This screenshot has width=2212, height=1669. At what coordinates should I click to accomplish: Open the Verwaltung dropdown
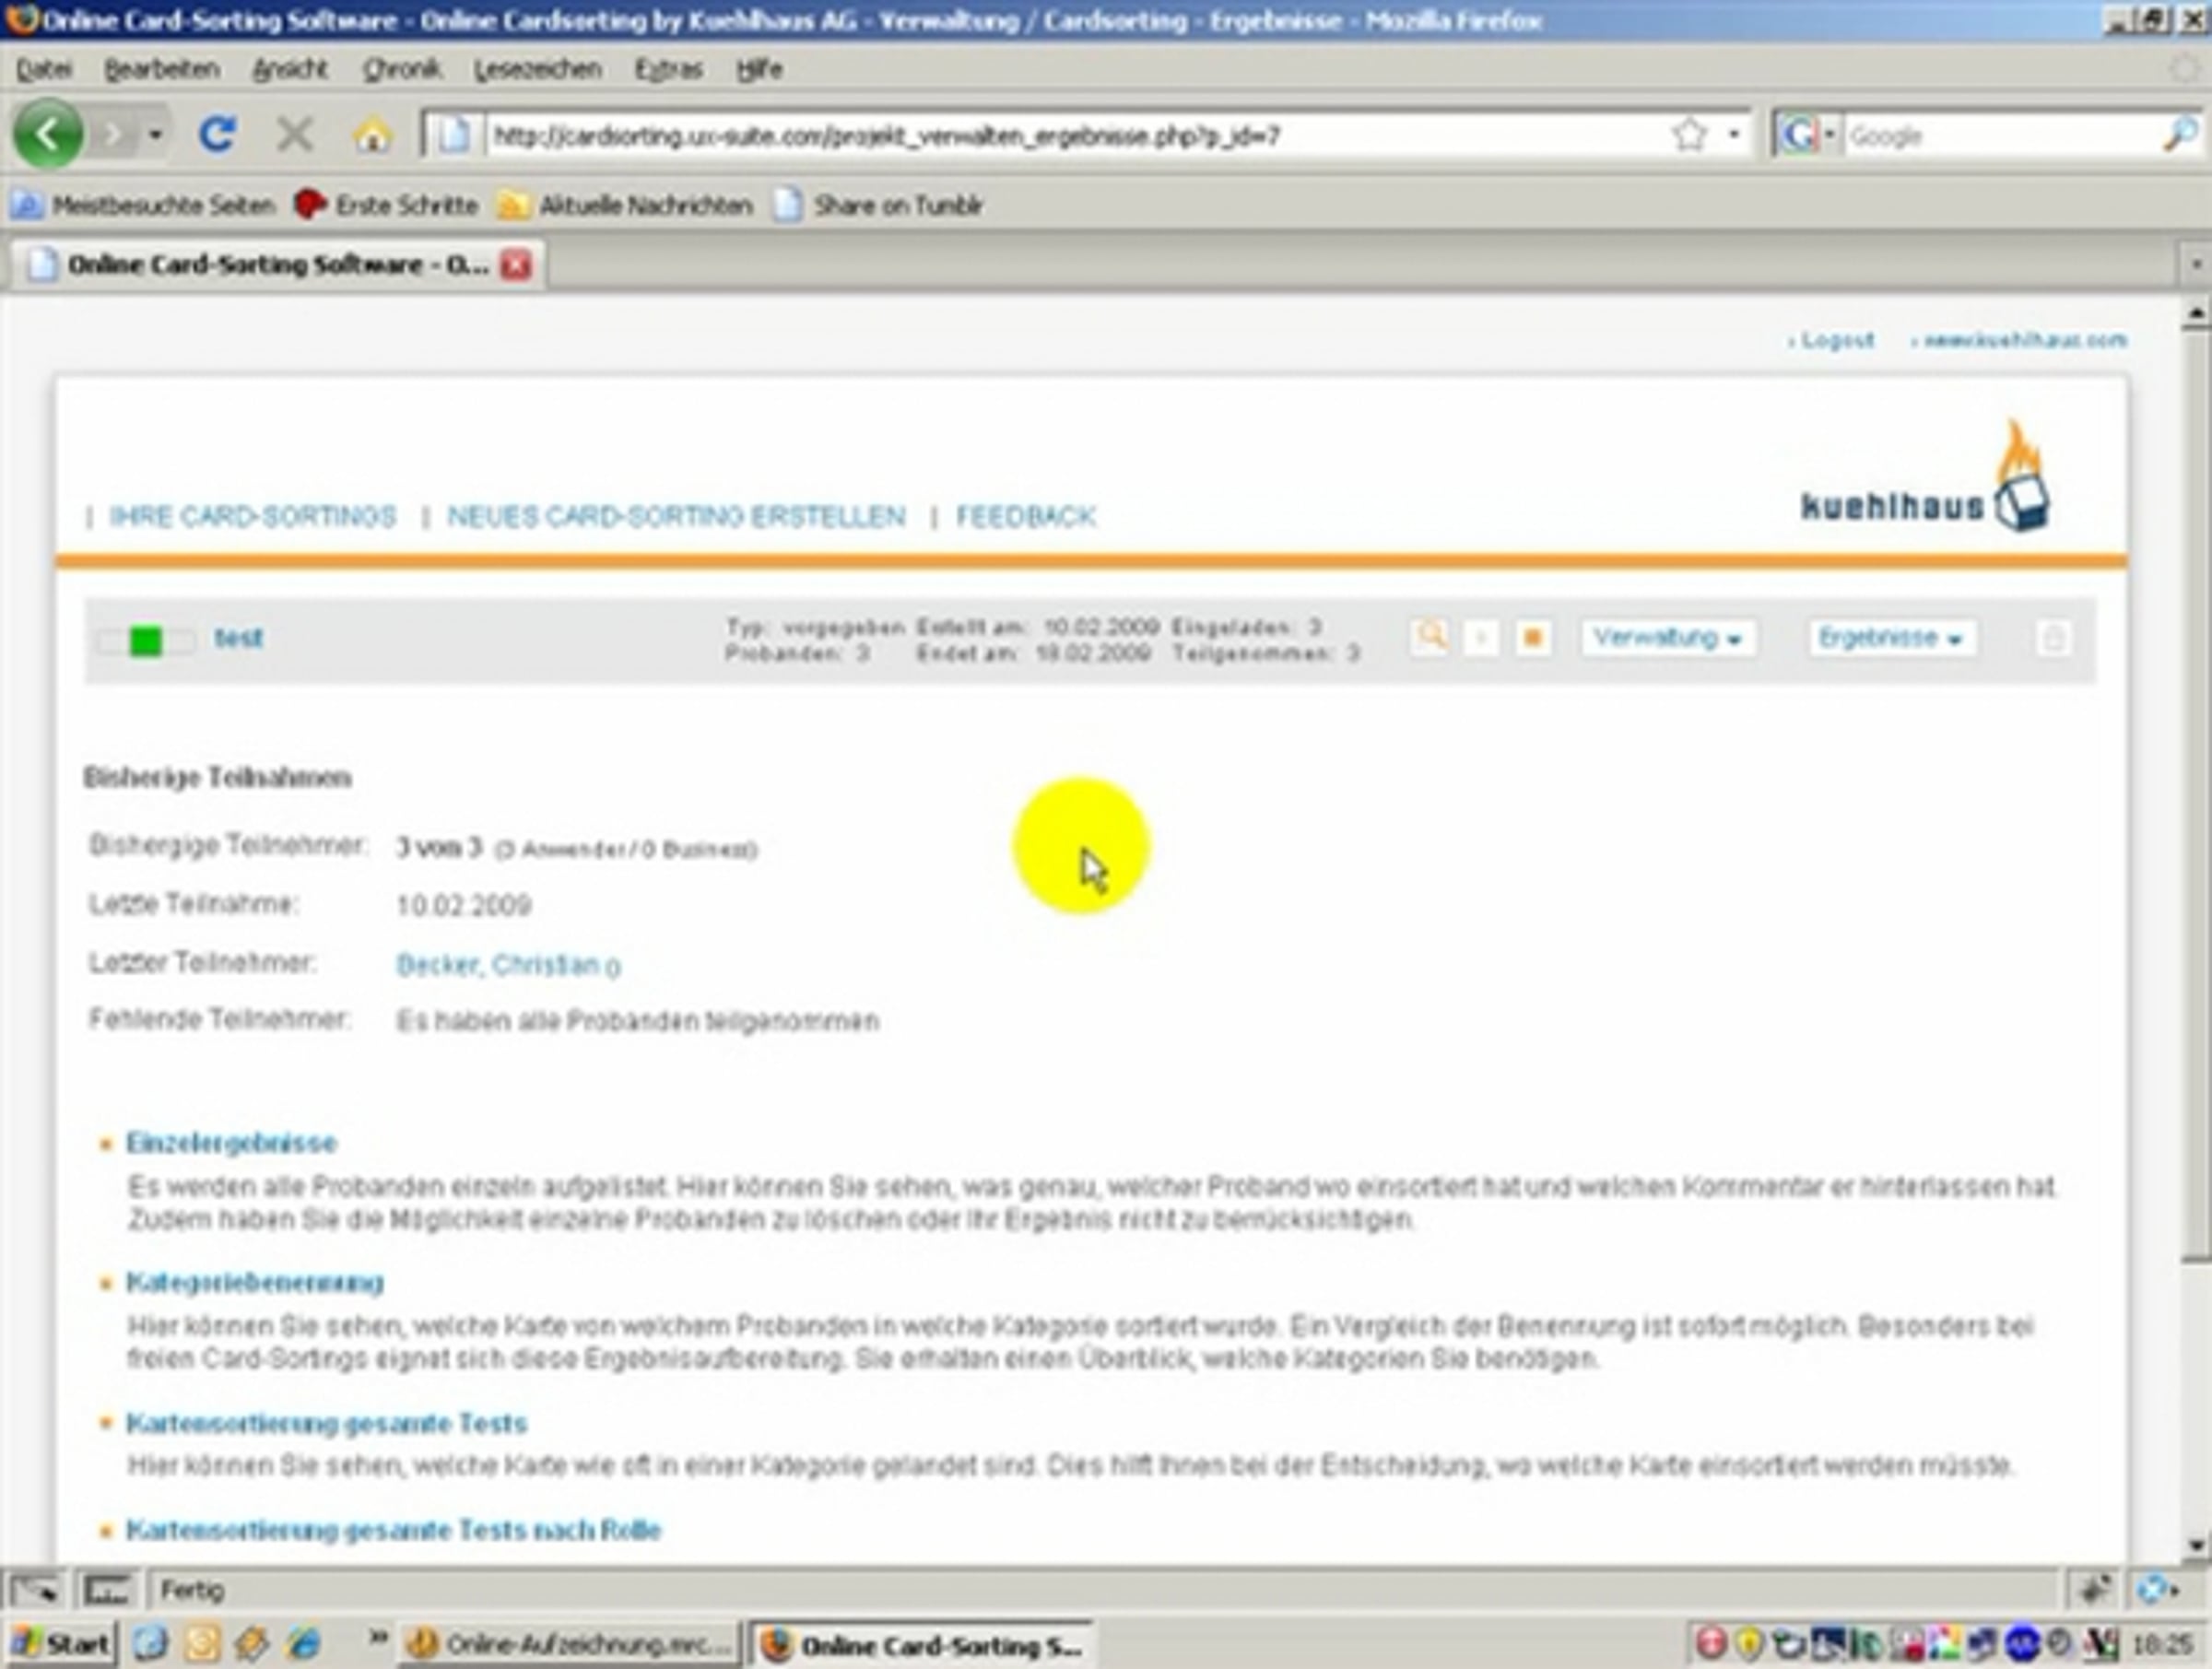pyautogui.click(x=1667, y=638)
